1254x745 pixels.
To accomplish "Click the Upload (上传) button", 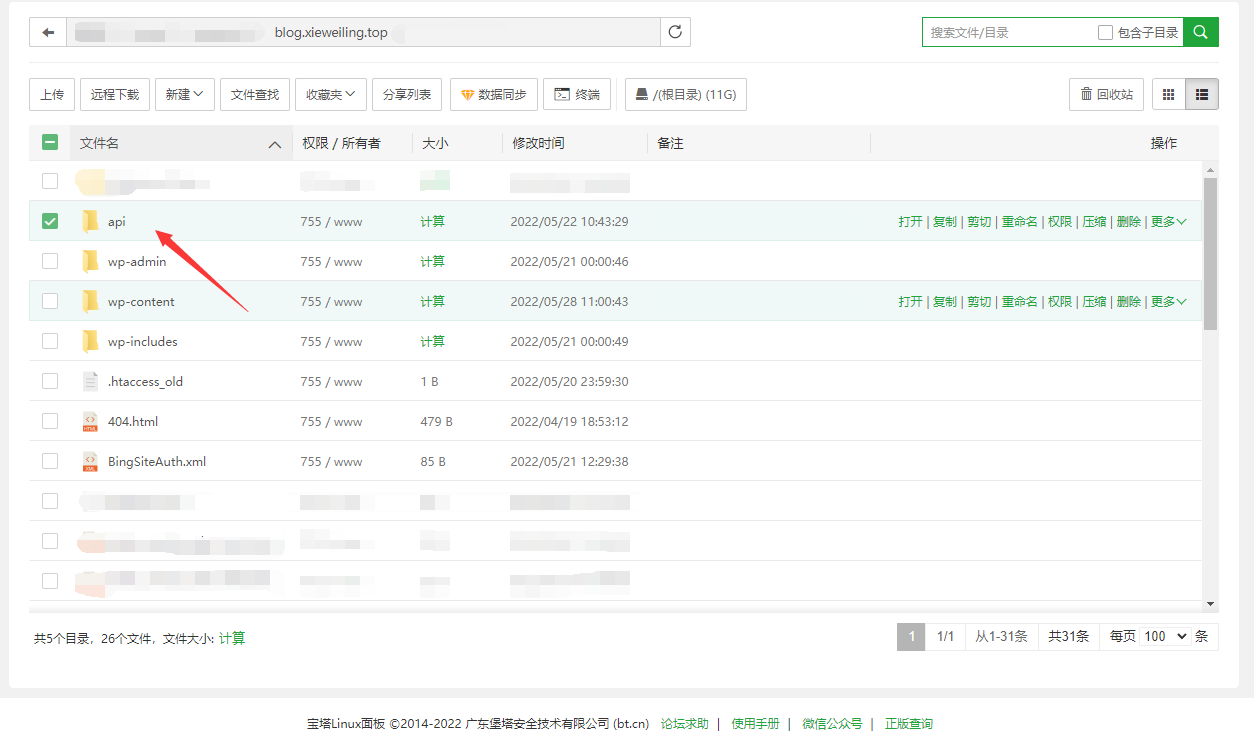I will (x=52, y=94).
